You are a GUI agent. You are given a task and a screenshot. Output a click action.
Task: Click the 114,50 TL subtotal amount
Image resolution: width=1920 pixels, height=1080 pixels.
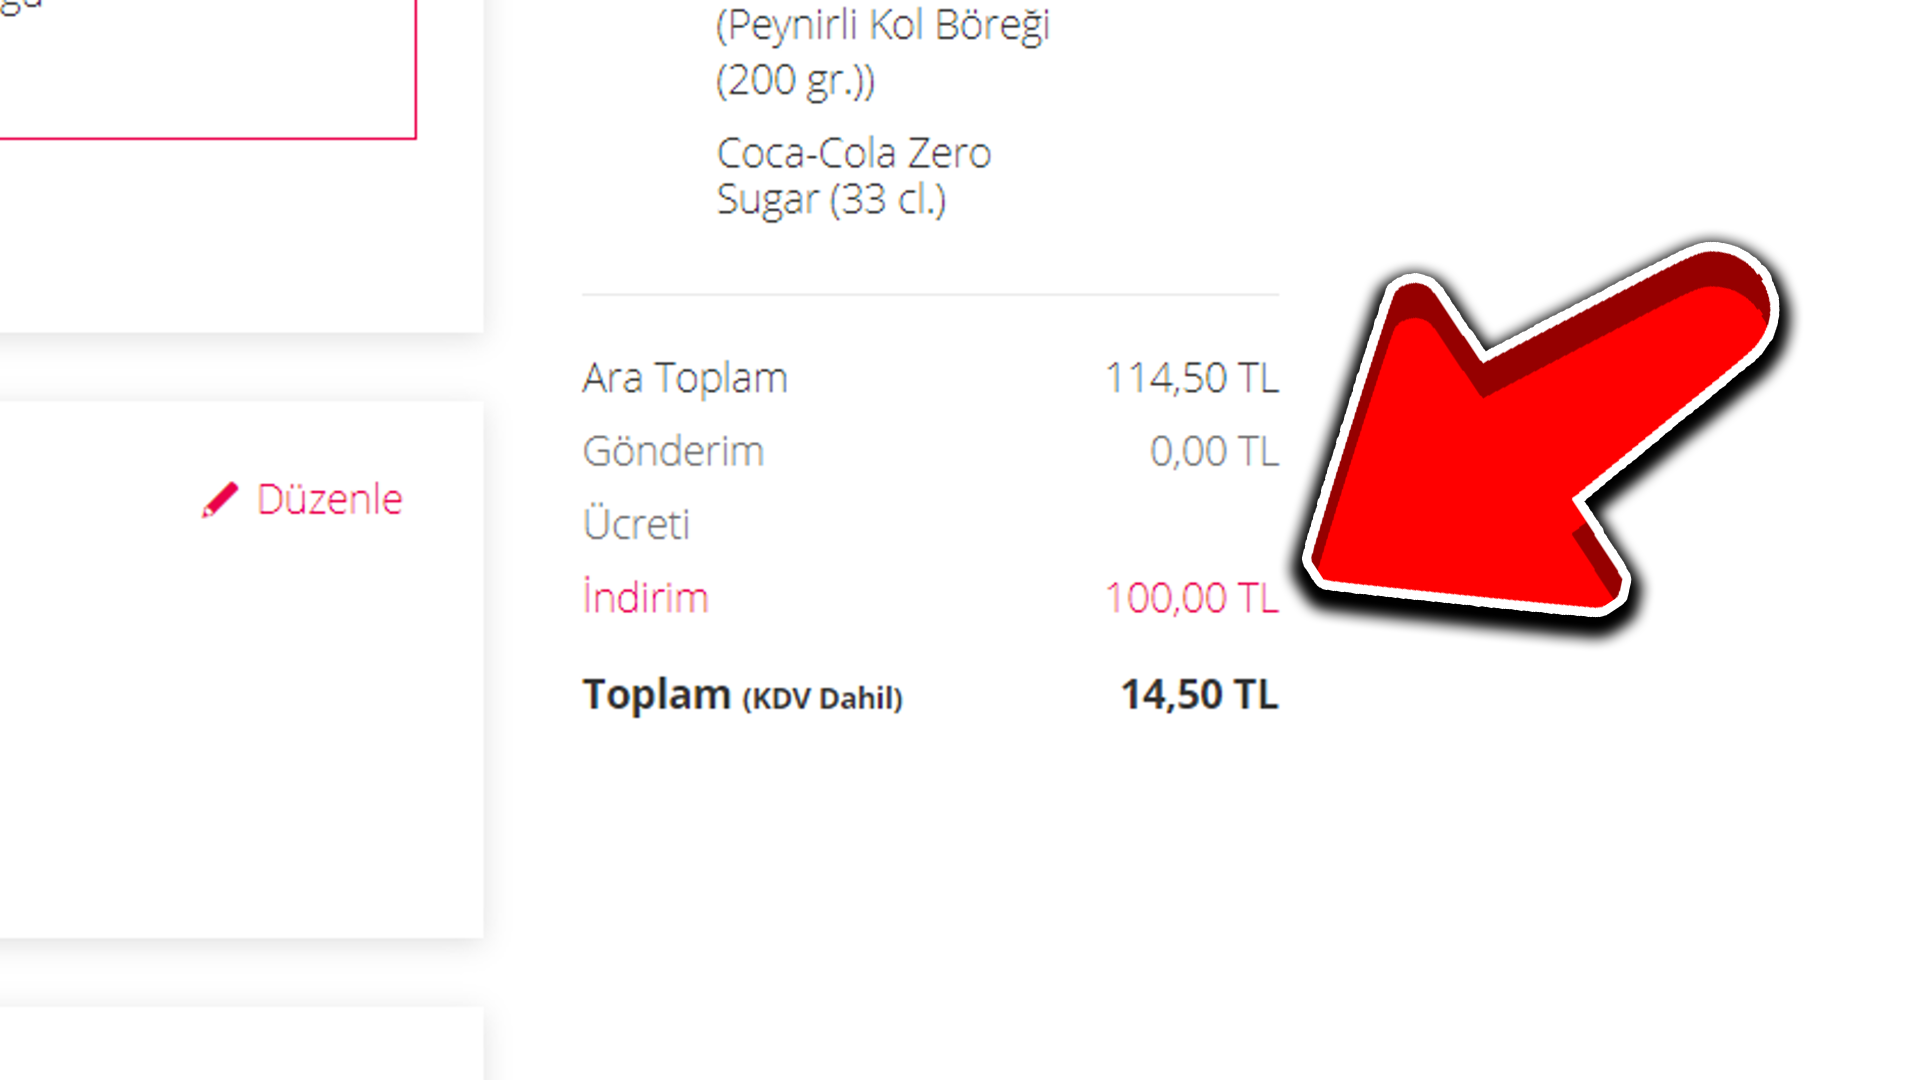[1192, 378]
